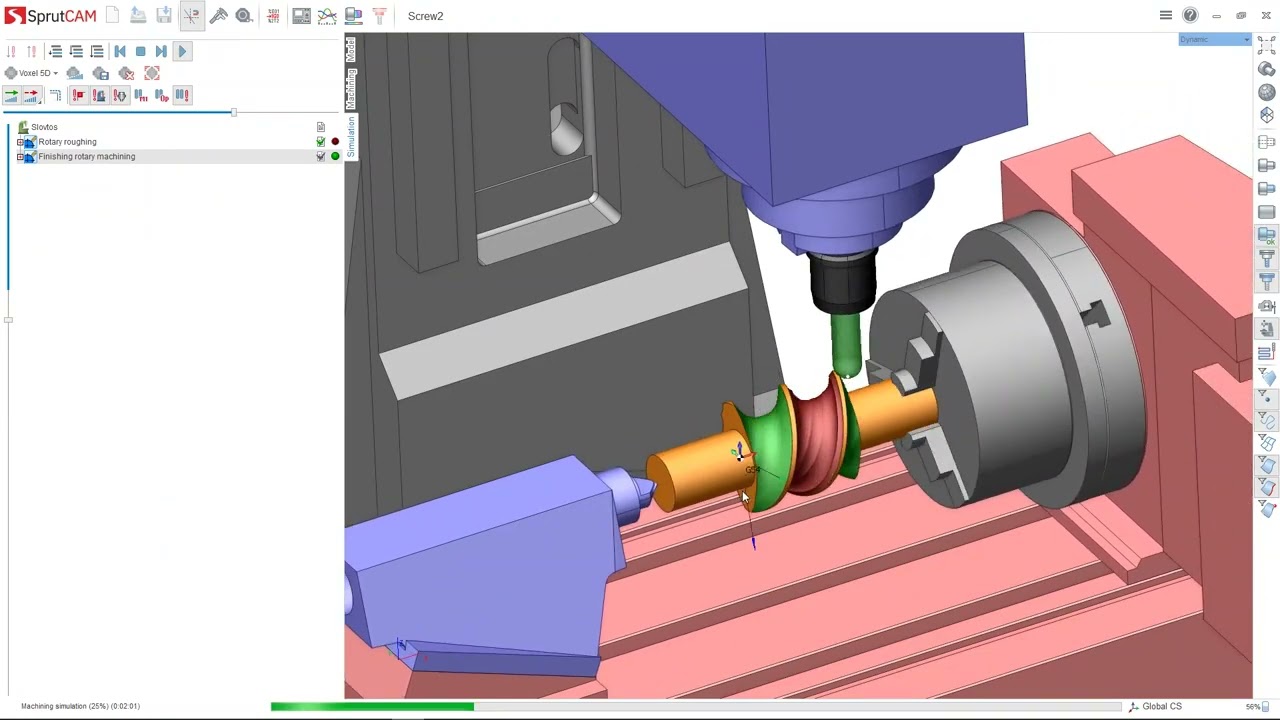Select the tape measure tool
Screen dimensions: 1280x720
pyautogui.click(x=244, y=16)
